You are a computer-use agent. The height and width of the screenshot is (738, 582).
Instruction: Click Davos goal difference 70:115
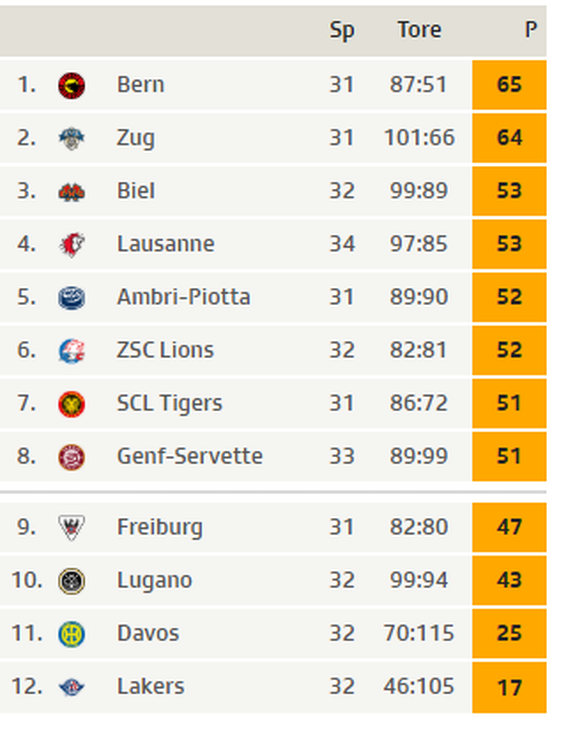click(419, 633)
